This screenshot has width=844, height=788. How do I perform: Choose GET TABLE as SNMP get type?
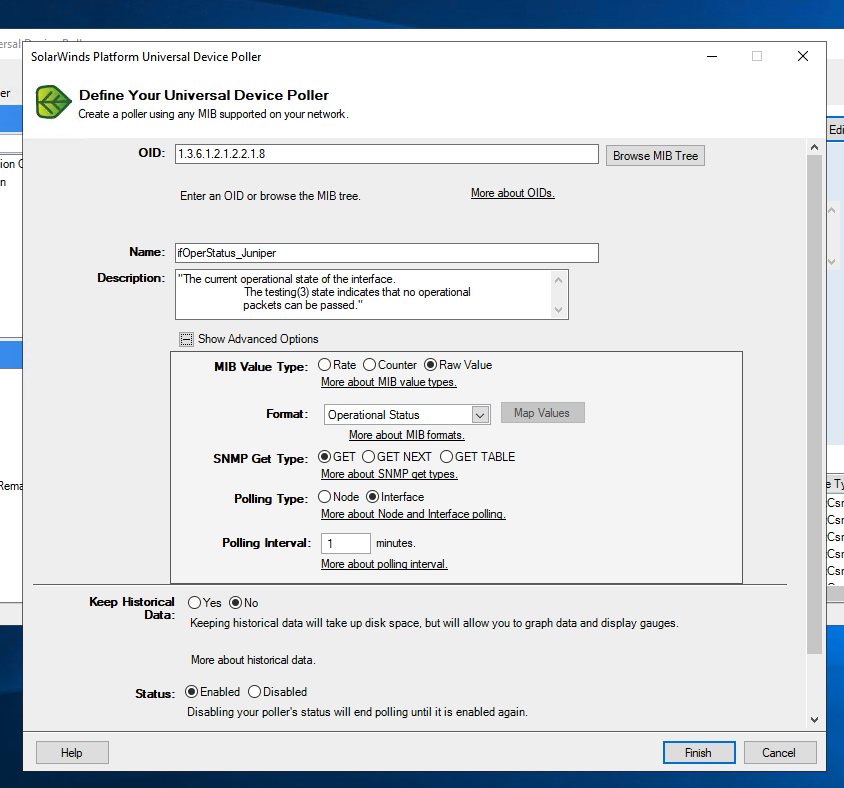tap(444, 457)
